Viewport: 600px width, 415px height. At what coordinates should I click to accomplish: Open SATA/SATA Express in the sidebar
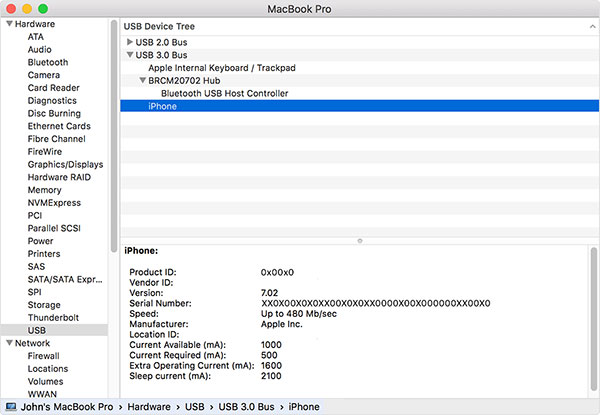pos(65,279)
